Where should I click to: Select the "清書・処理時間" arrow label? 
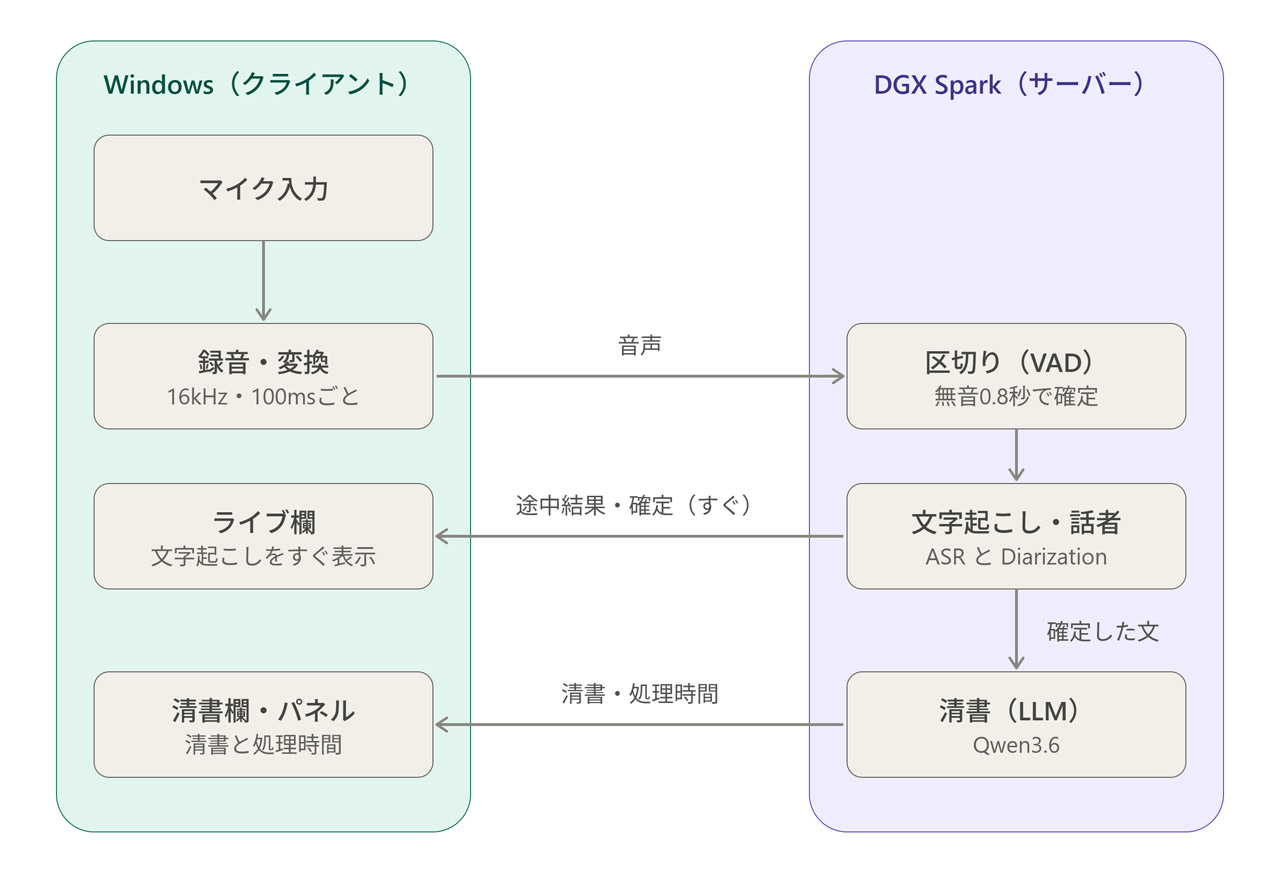[640, 694]
